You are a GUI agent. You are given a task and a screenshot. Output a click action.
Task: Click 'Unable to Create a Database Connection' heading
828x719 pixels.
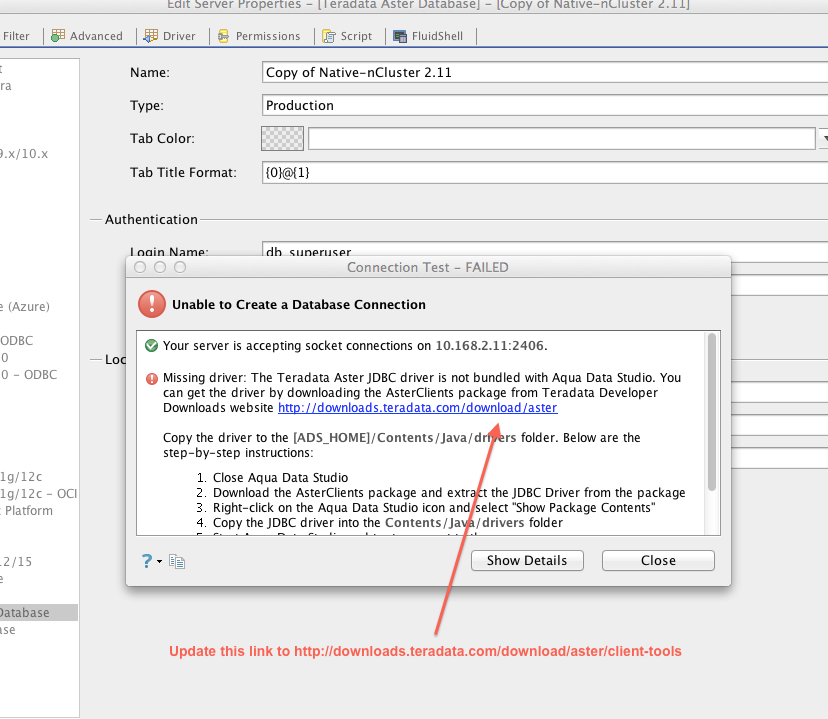[299, 305]
